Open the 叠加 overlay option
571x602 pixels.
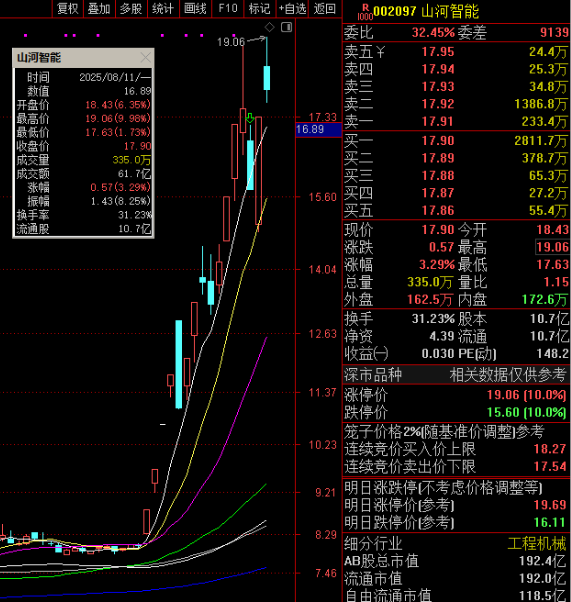(99, 8)
